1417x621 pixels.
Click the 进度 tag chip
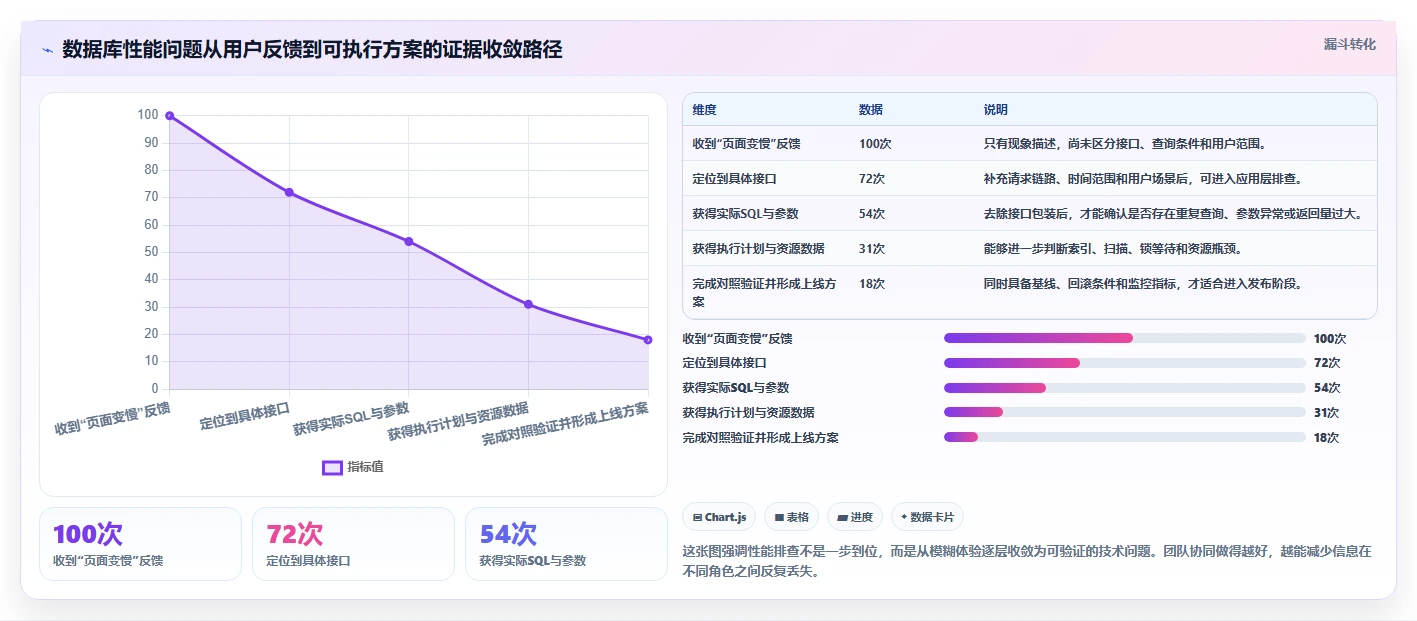pyautogui.click(x=855, y=517)
